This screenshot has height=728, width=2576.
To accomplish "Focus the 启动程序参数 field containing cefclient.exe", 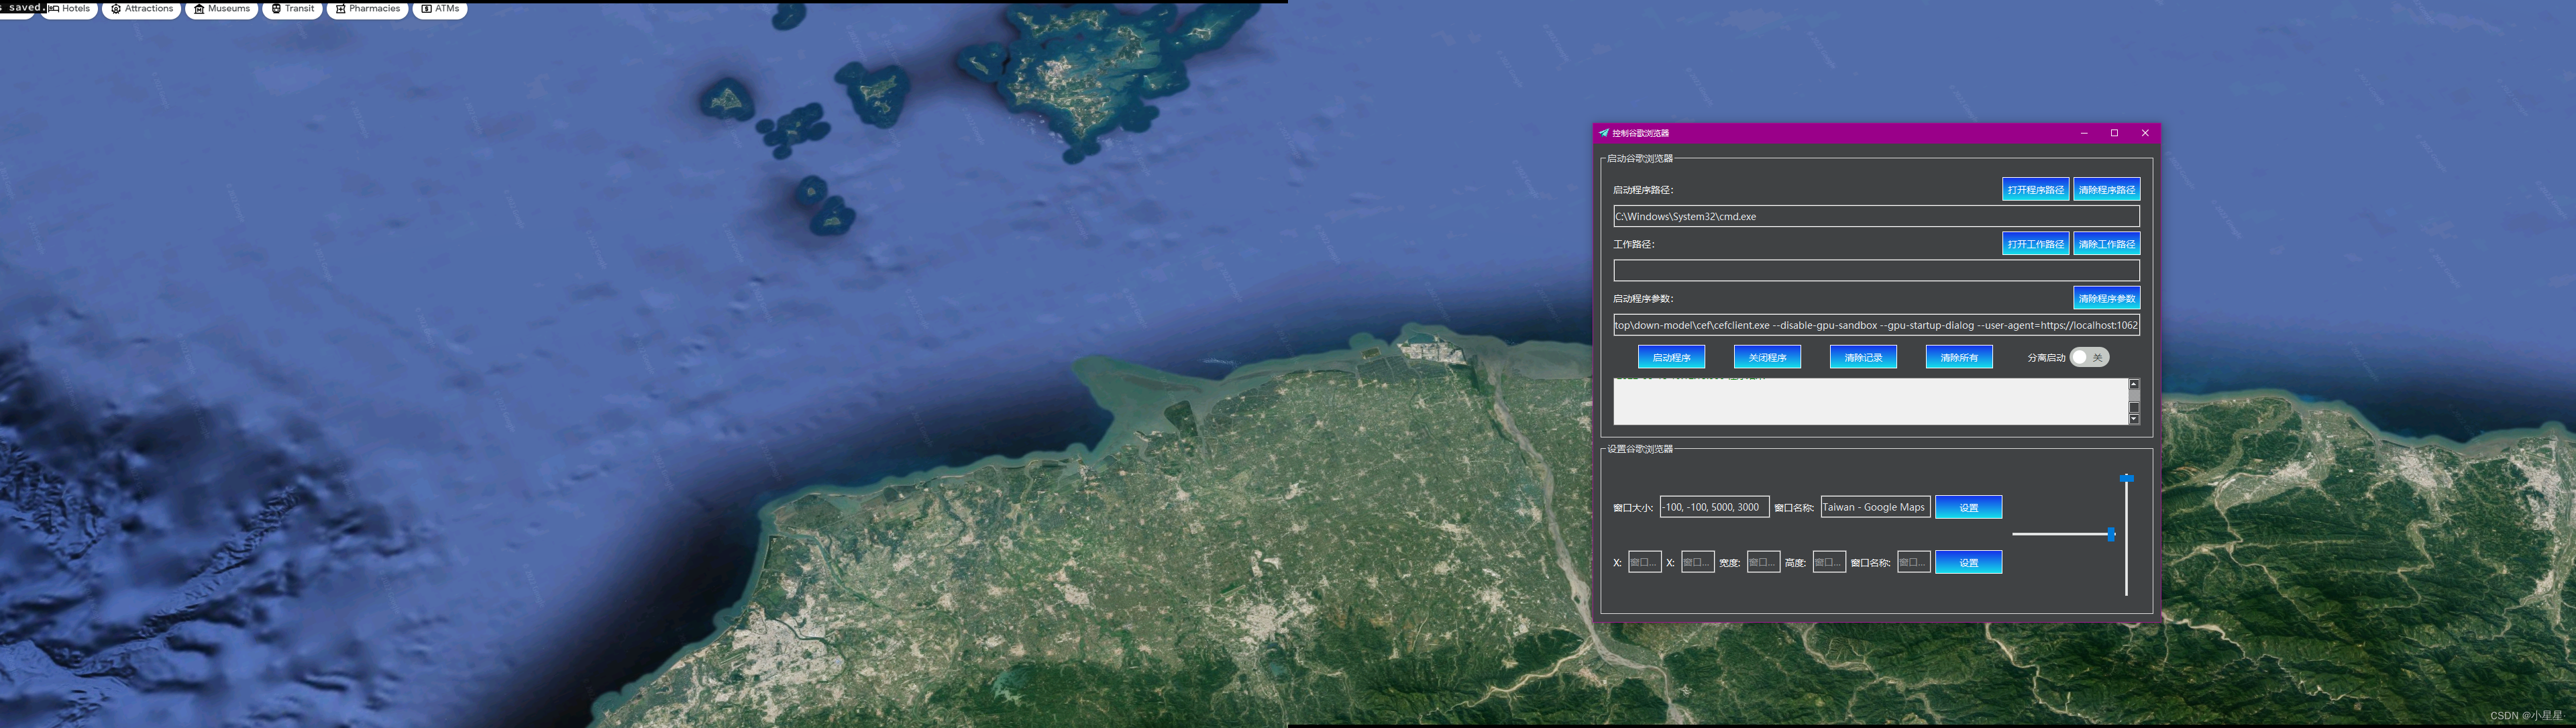I will pyautogui.click(x=1876, y=325).
